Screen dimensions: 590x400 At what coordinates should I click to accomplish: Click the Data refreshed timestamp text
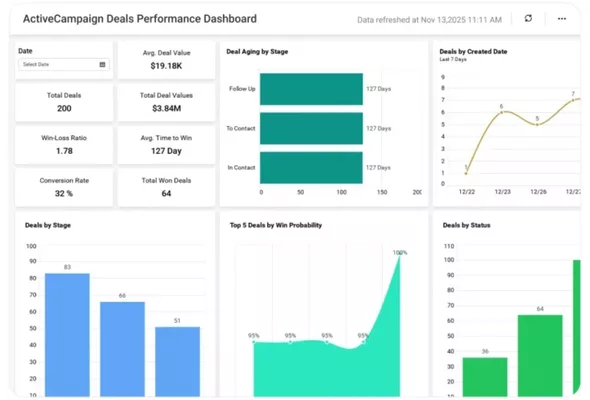click(x=429, y=20)
